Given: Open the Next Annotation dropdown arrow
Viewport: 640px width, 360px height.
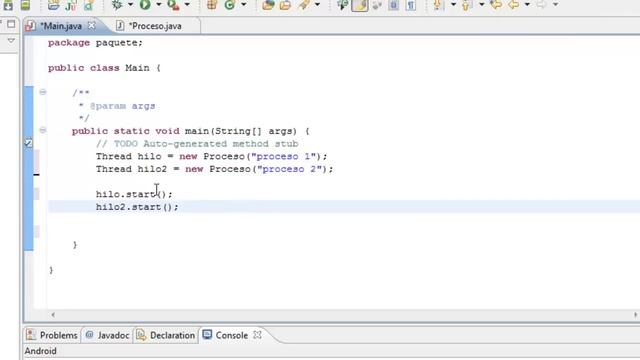Looking at the screenshot, I should (453, 4).
